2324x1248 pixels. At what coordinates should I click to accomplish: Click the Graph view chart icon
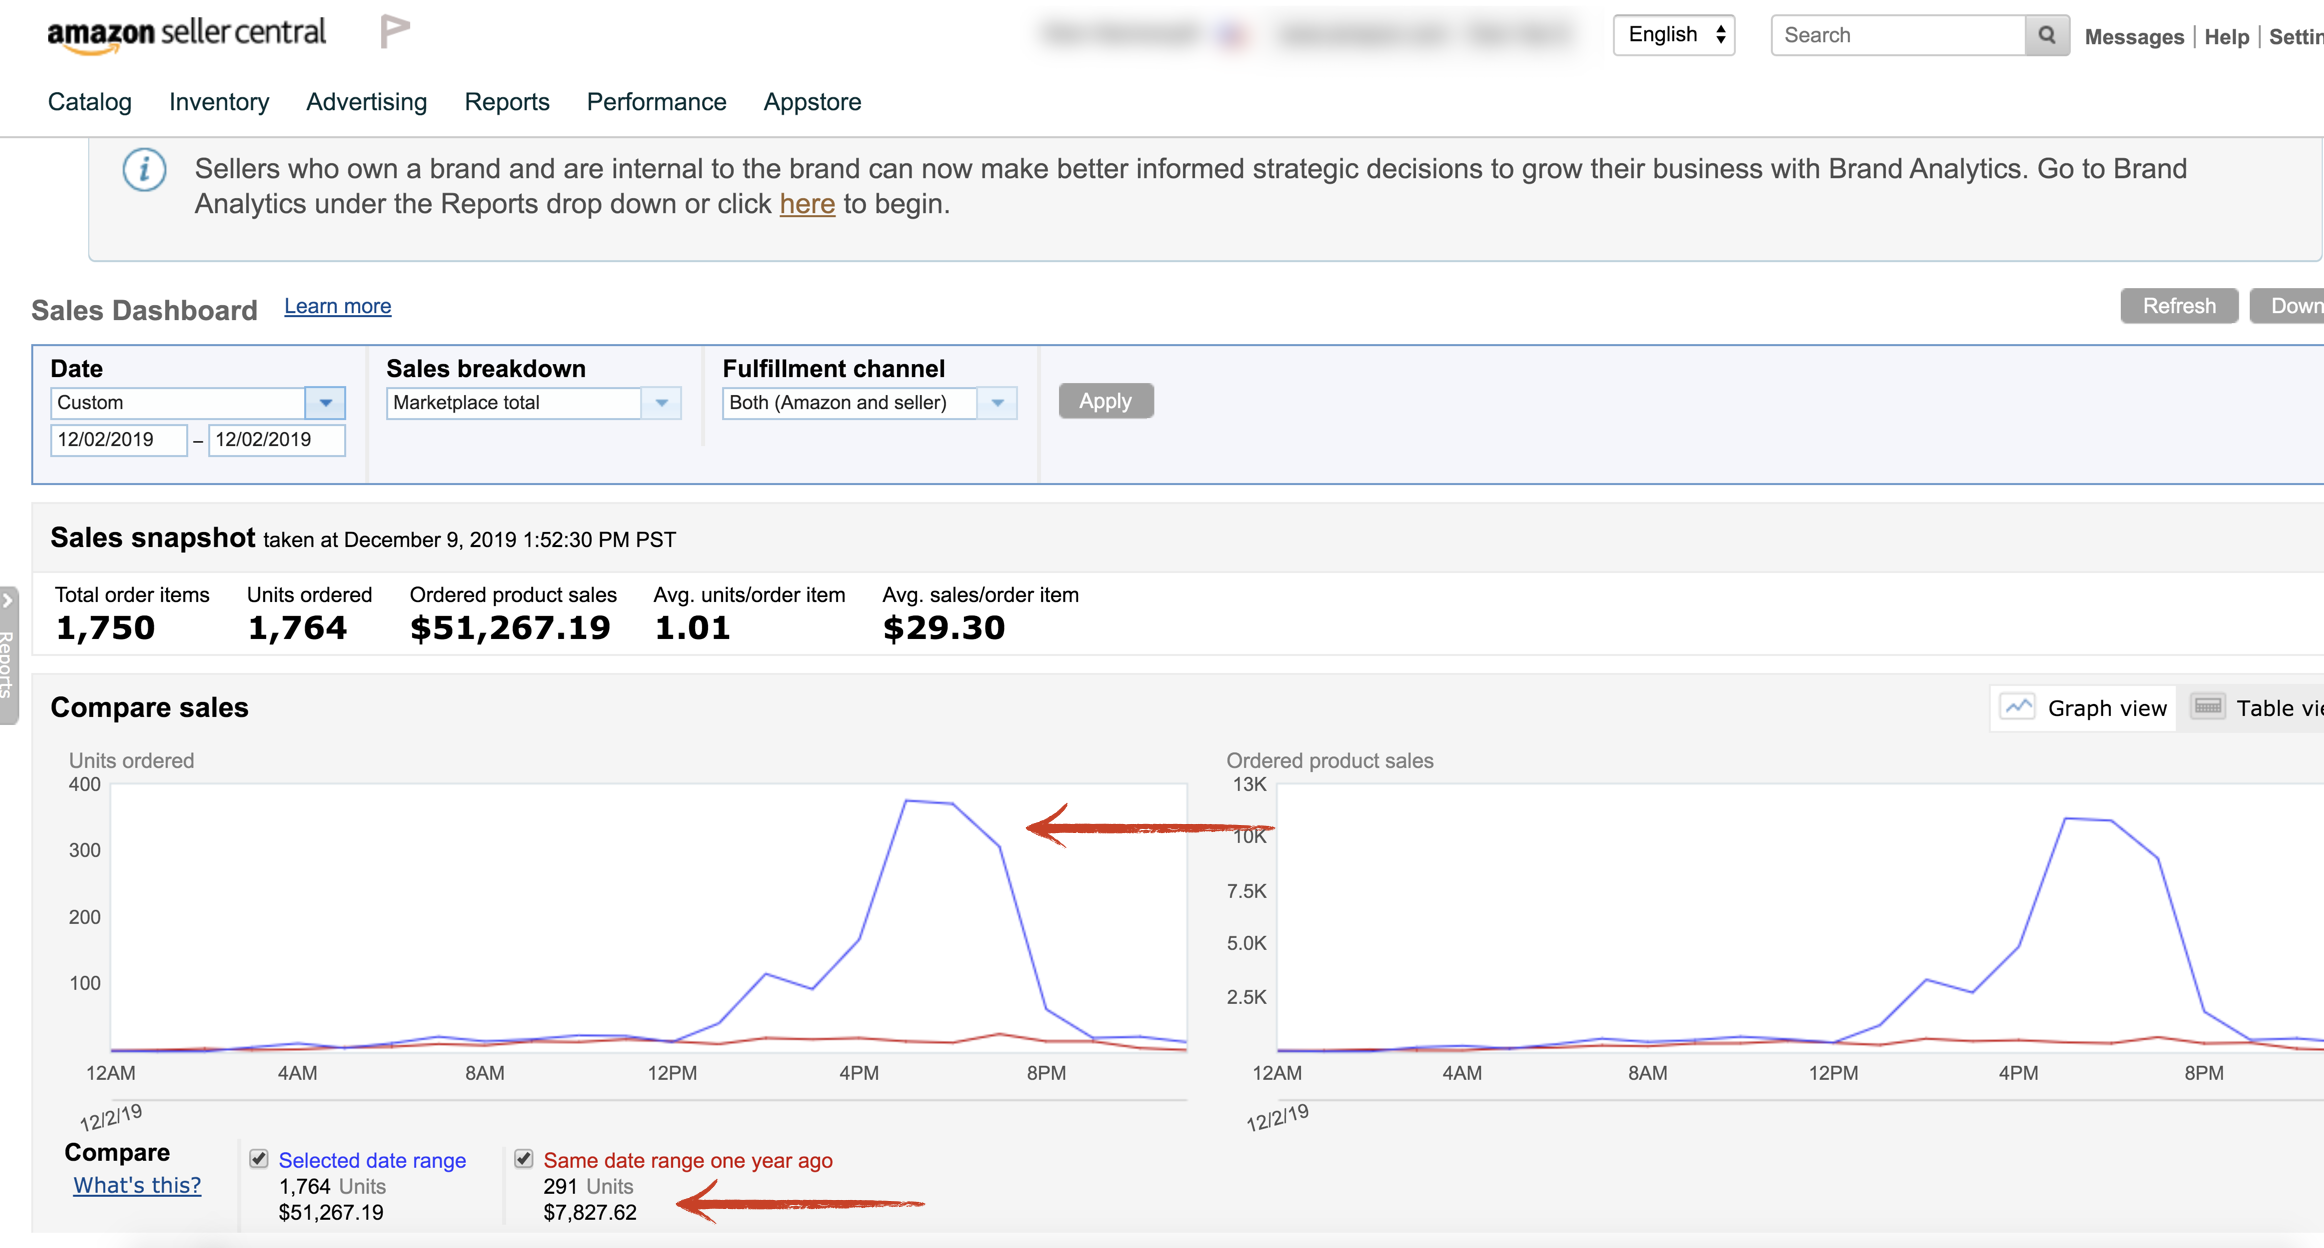click(2018, 707)
